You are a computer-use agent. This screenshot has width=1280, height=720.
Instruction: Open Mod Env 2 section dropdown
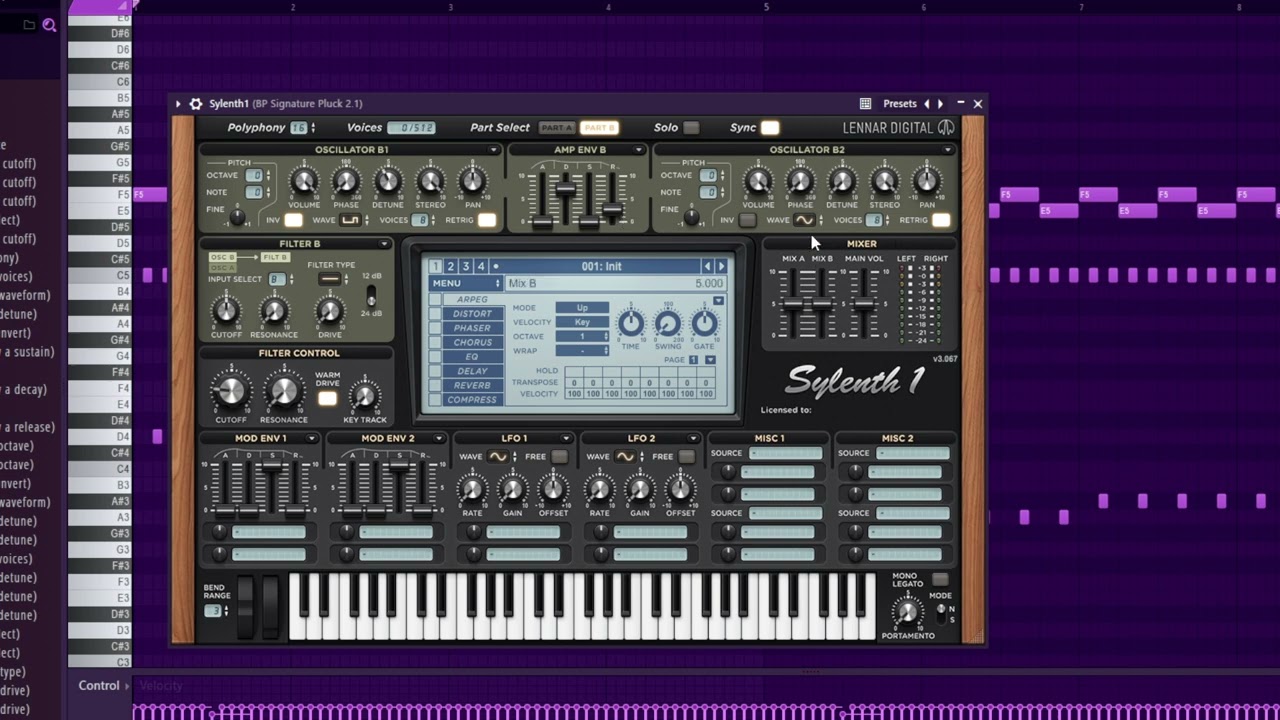[439, 439]
